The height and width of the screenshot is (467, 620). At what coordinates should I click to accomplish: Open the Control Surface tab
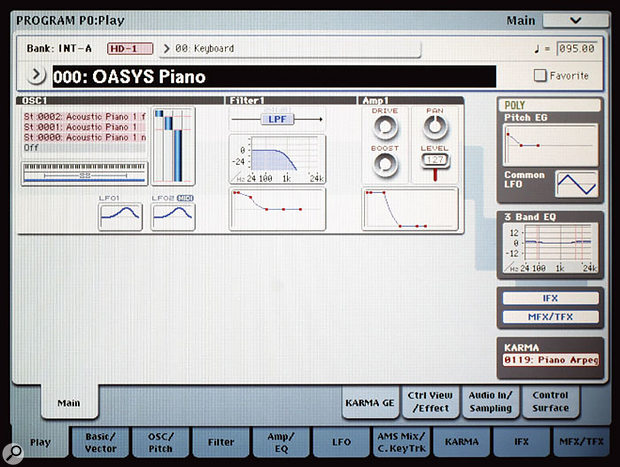coord(550,402)
